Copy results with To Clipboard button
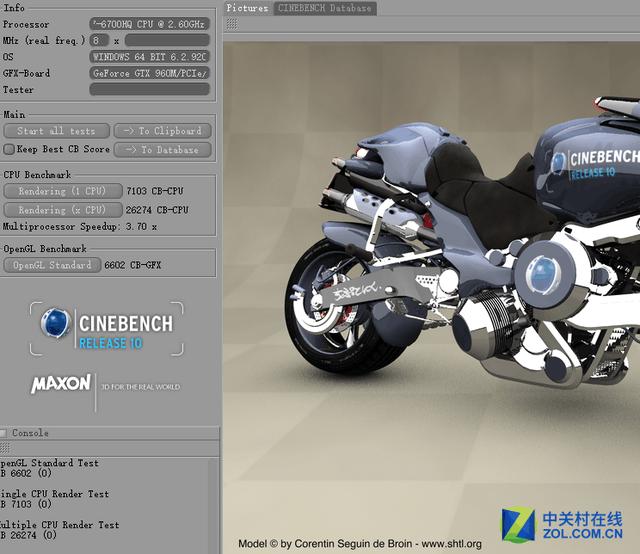Viewport: 640px width, 554px height. point(163,131)
